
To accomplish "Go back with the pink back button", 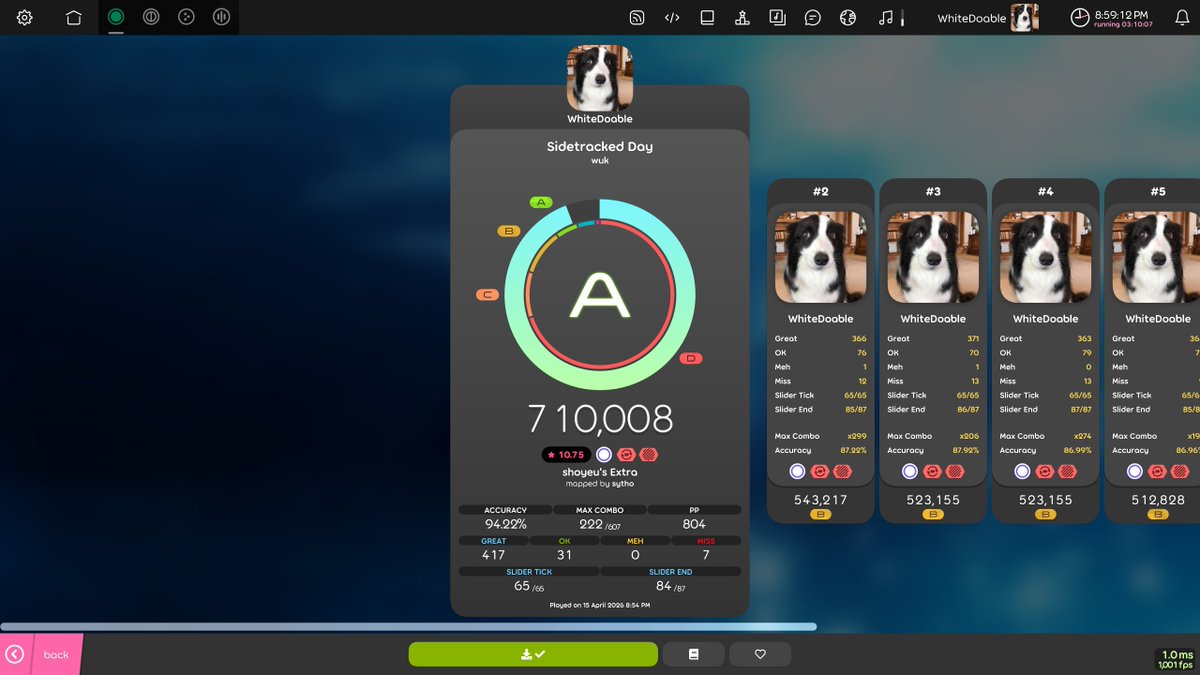I will [41, 654].
